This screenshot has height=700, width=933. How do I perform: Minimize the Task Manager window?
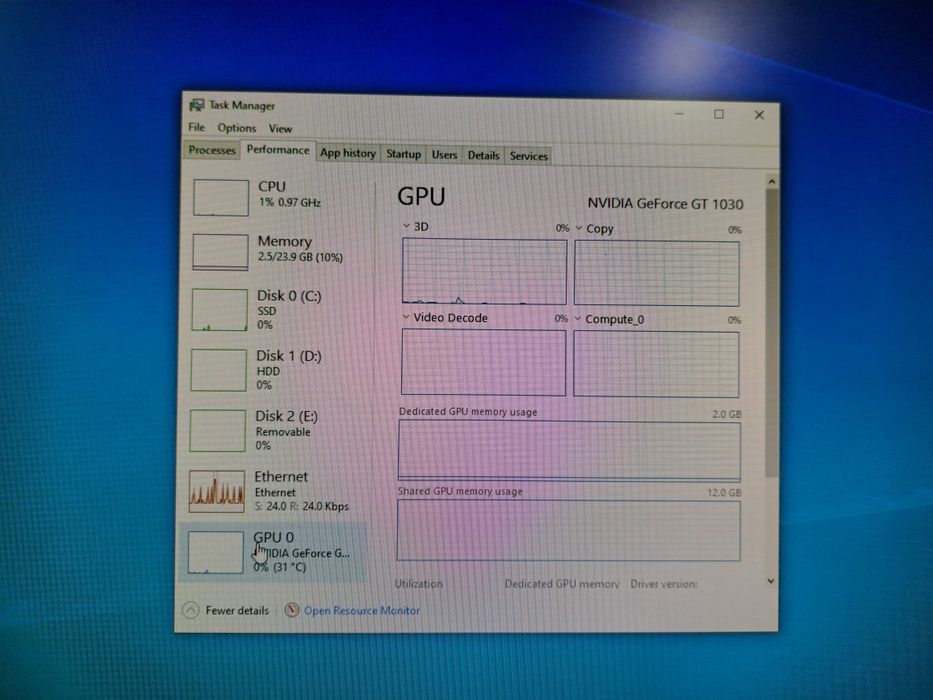coord(680,113)
